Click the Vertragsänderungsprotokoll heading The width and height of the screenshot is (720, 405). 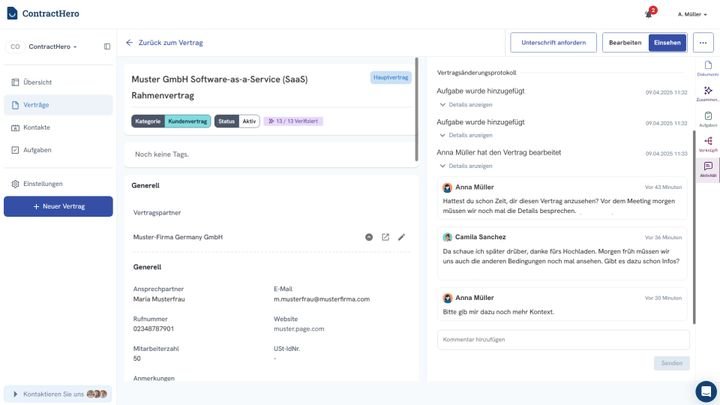pyautogui.click(x=476, y=73)
